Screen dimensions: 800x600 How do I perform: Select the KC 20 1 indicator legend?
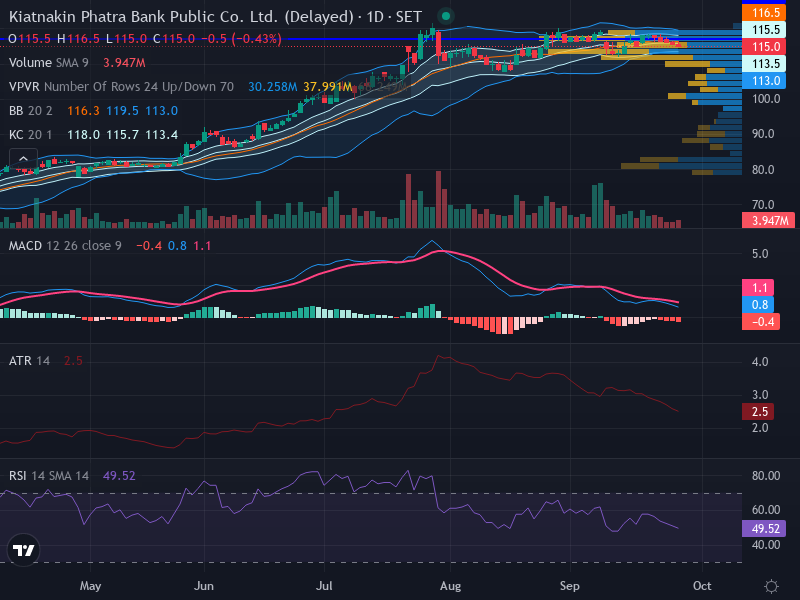[31, 135]
